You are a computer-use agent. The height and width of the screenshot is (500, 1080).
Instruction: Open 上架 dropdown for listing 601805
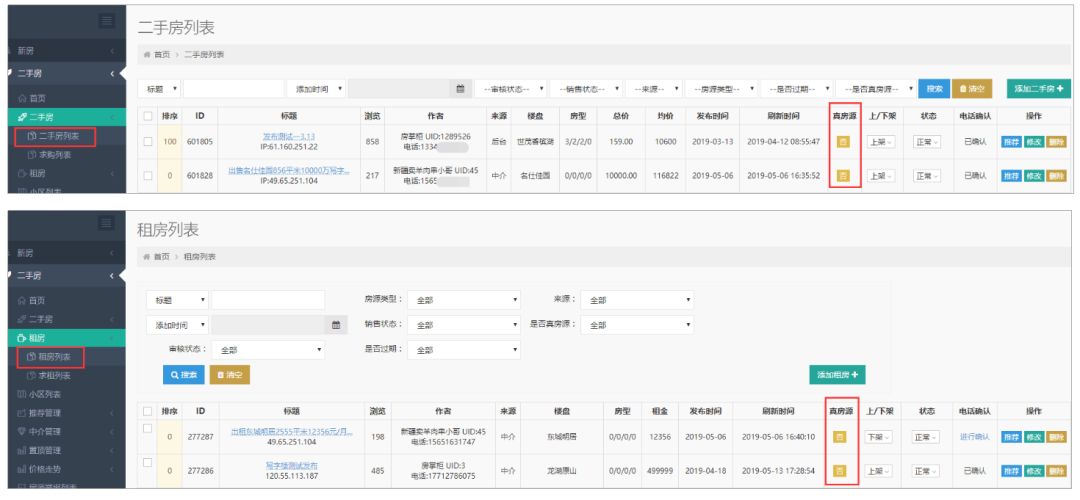[881, 142]
